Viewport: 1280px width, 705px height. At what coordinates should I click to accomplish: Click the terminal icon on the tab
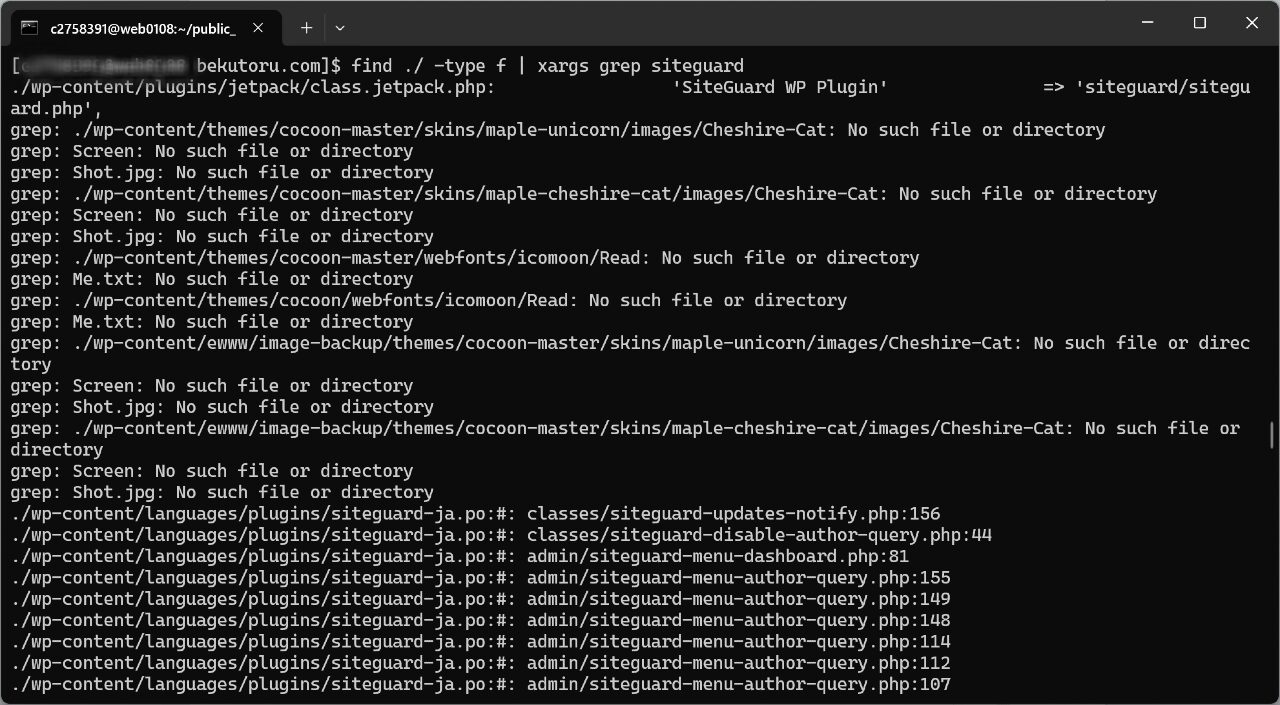pos(30,28)
